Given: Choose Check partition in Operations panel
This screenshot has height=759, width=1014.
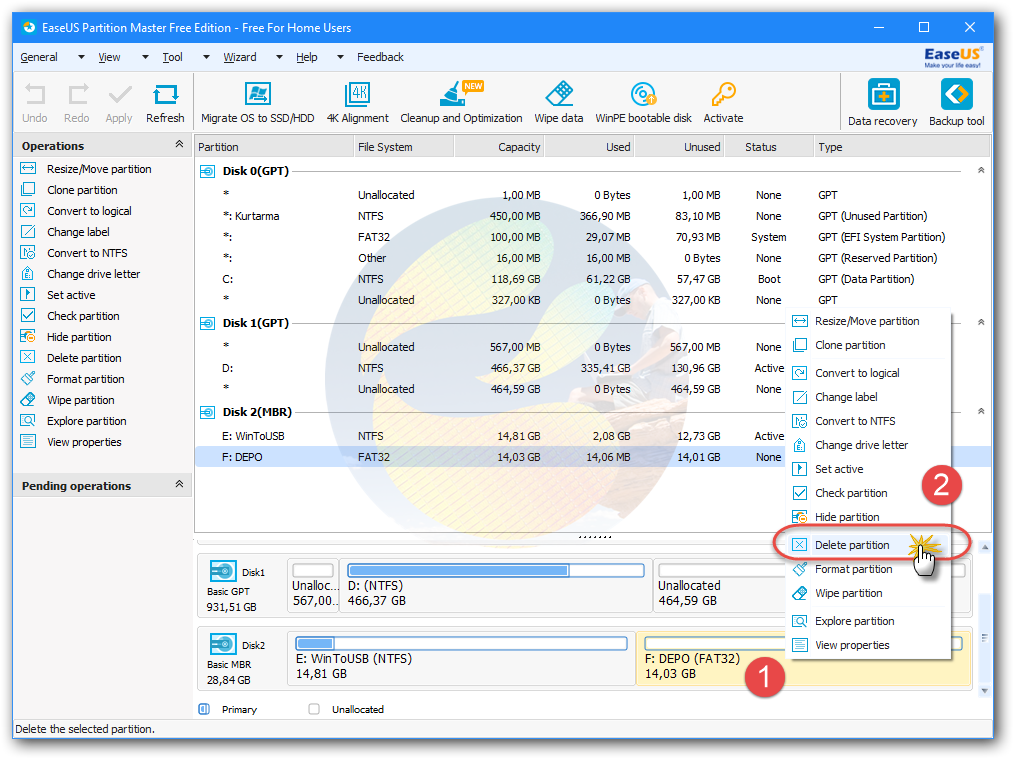Looking at the screenshot, I should click(x=83, y=316).
